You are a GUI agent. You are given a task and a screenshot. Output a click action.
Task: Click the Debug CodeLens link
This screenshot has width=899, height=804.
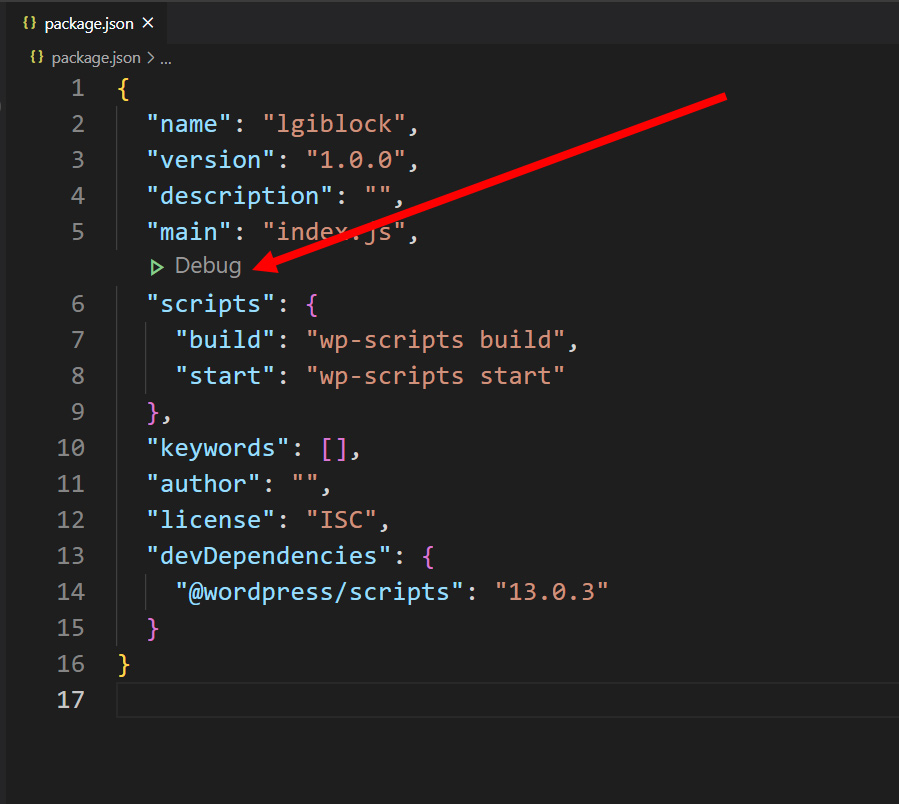pos(208,266)
